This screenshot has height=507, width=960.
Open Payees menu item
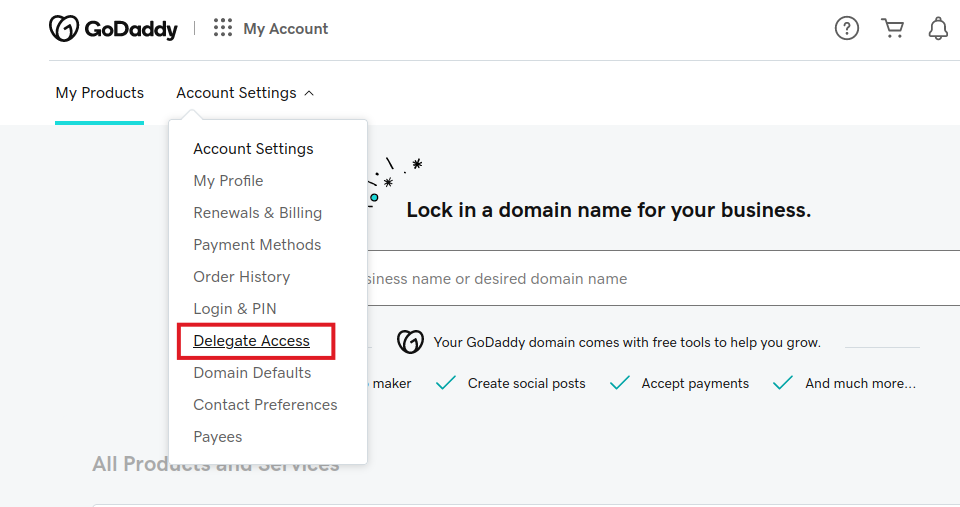[x=218, y=437]
